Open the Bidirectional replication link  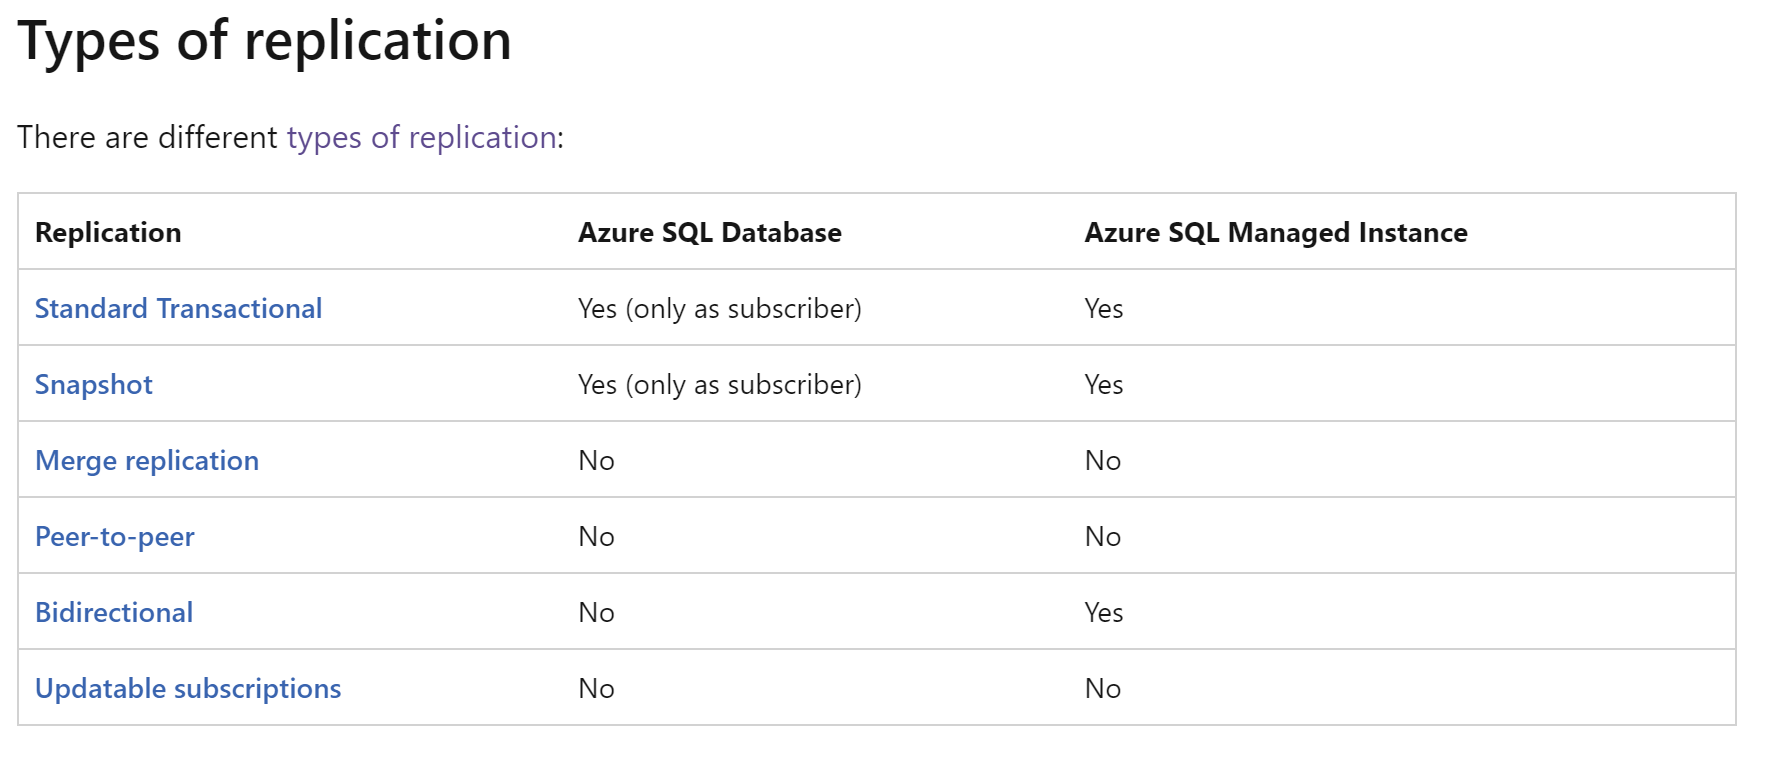tap(114, 612)
